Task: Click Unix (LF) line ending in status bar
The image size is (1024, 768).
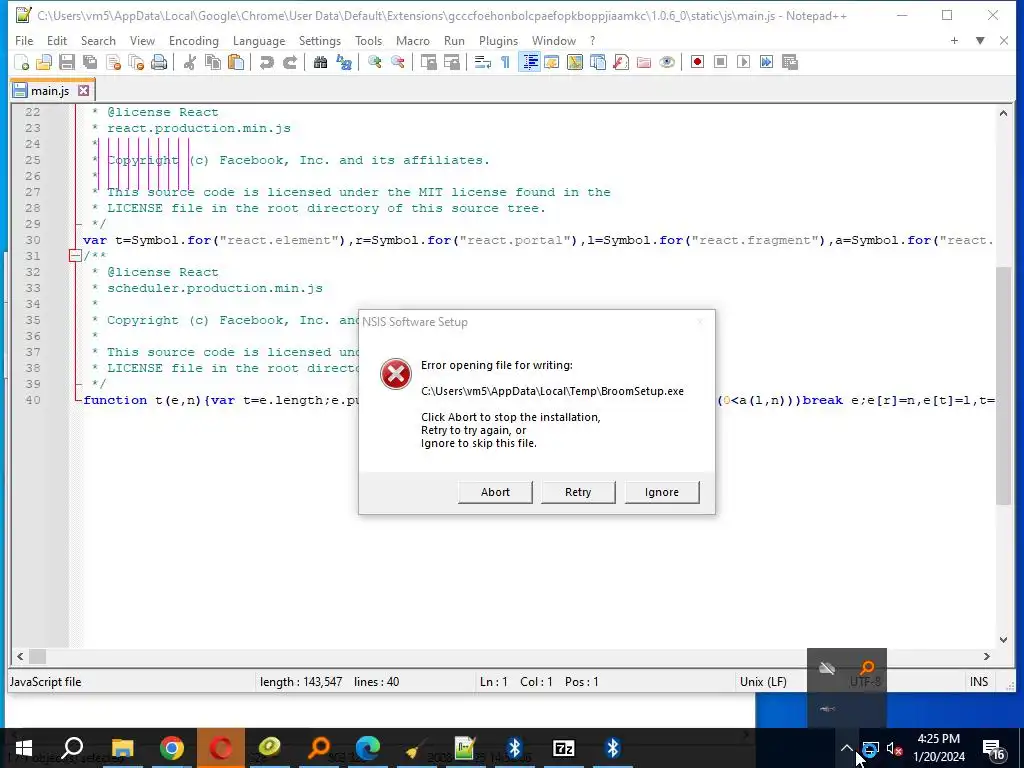Action: [x=763, y=682]
